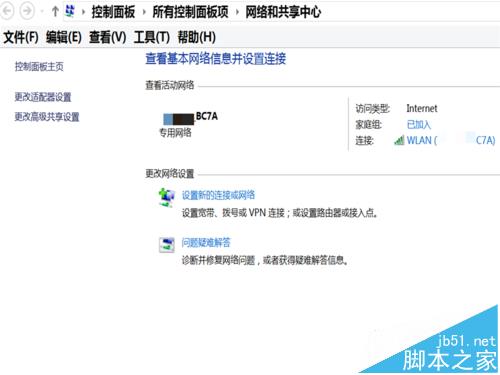Open the 查看(V) menu
The width and height of the screenshot is (500, 375).
pos(108,37)
